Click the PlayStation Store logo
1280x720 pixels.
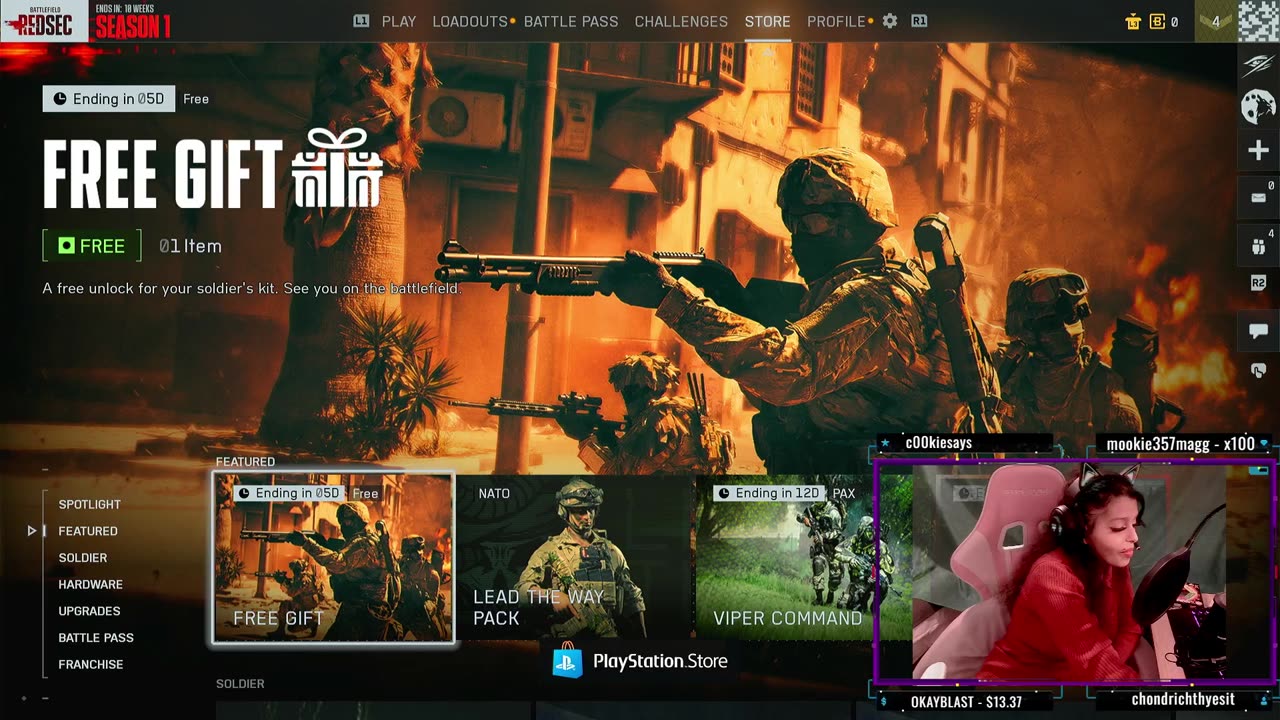coord(640,661)
